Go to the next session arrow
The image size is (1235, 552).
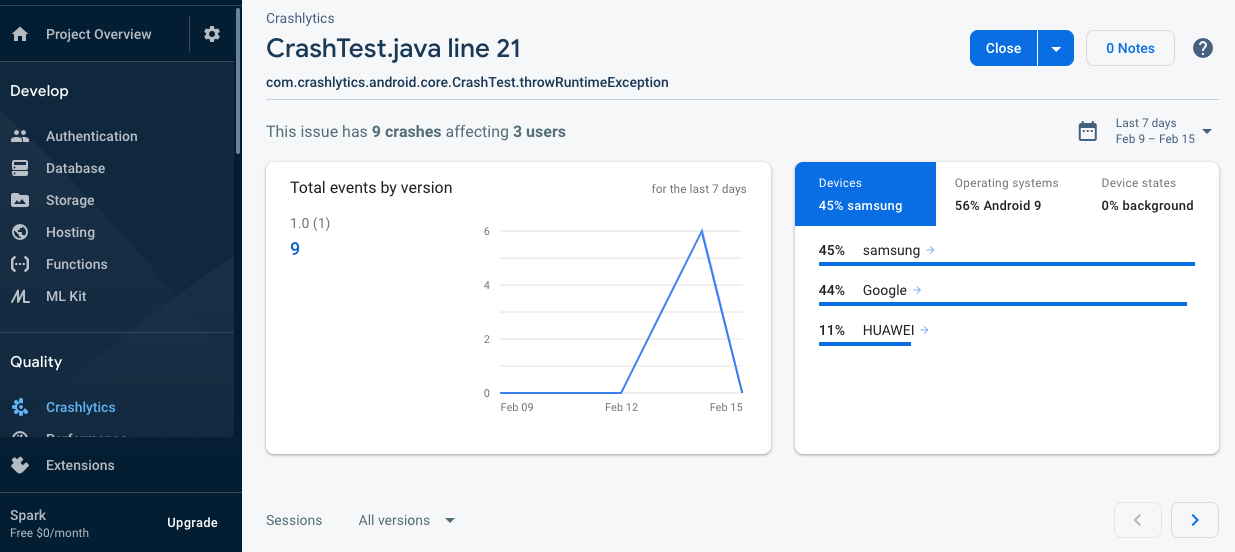[x=1195, y=520]
